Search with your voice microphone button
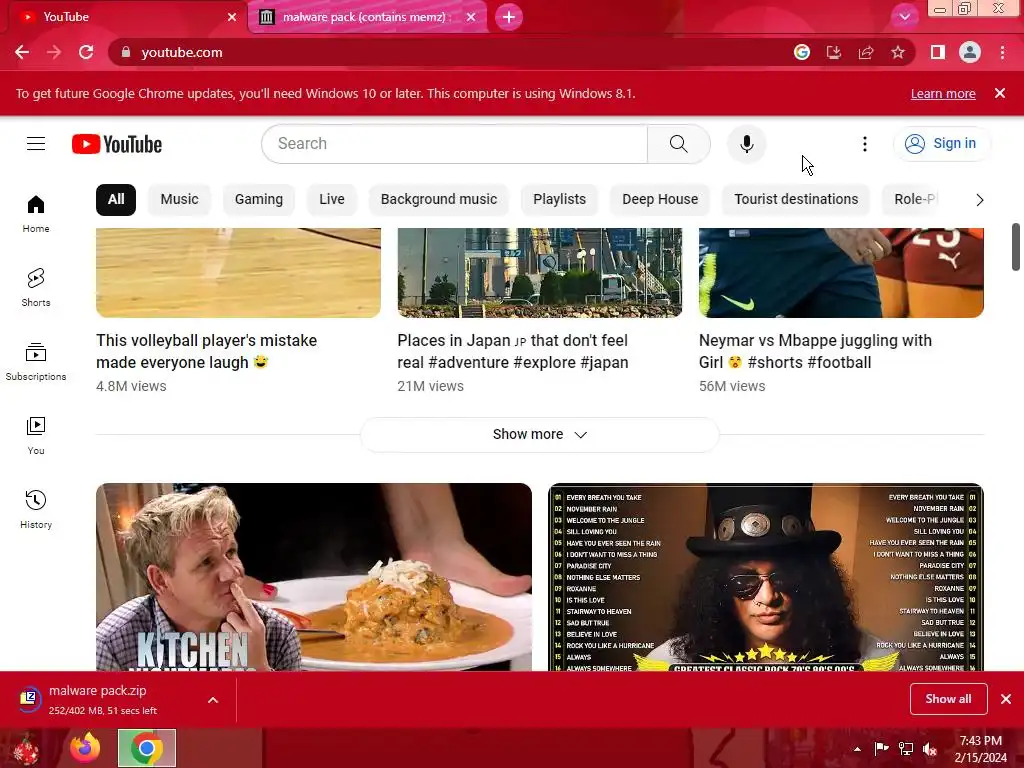Viewport: 1024px width, 768px height. pyautogui.click(x=746, y=144)
